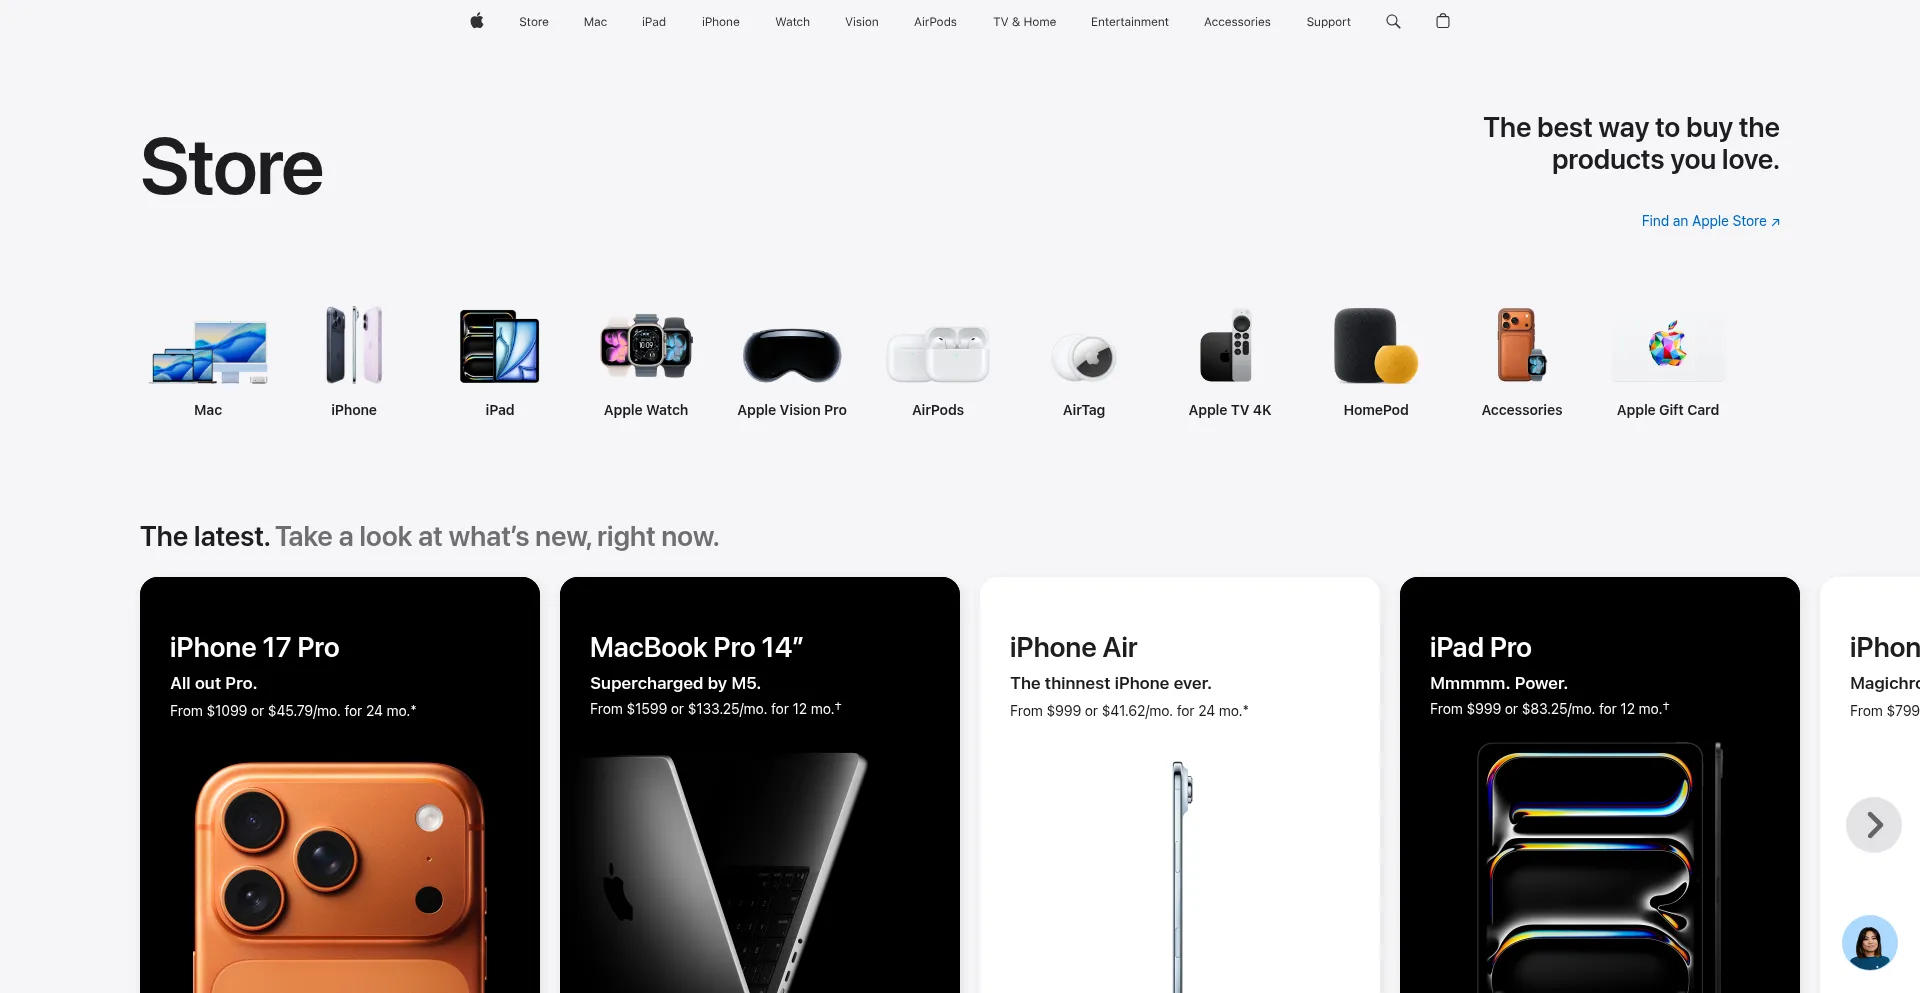The height and width of the screenshot is (993, 1920).
Task: Follow the Find an Apple Store link
Action: (x=1710, y=221)
